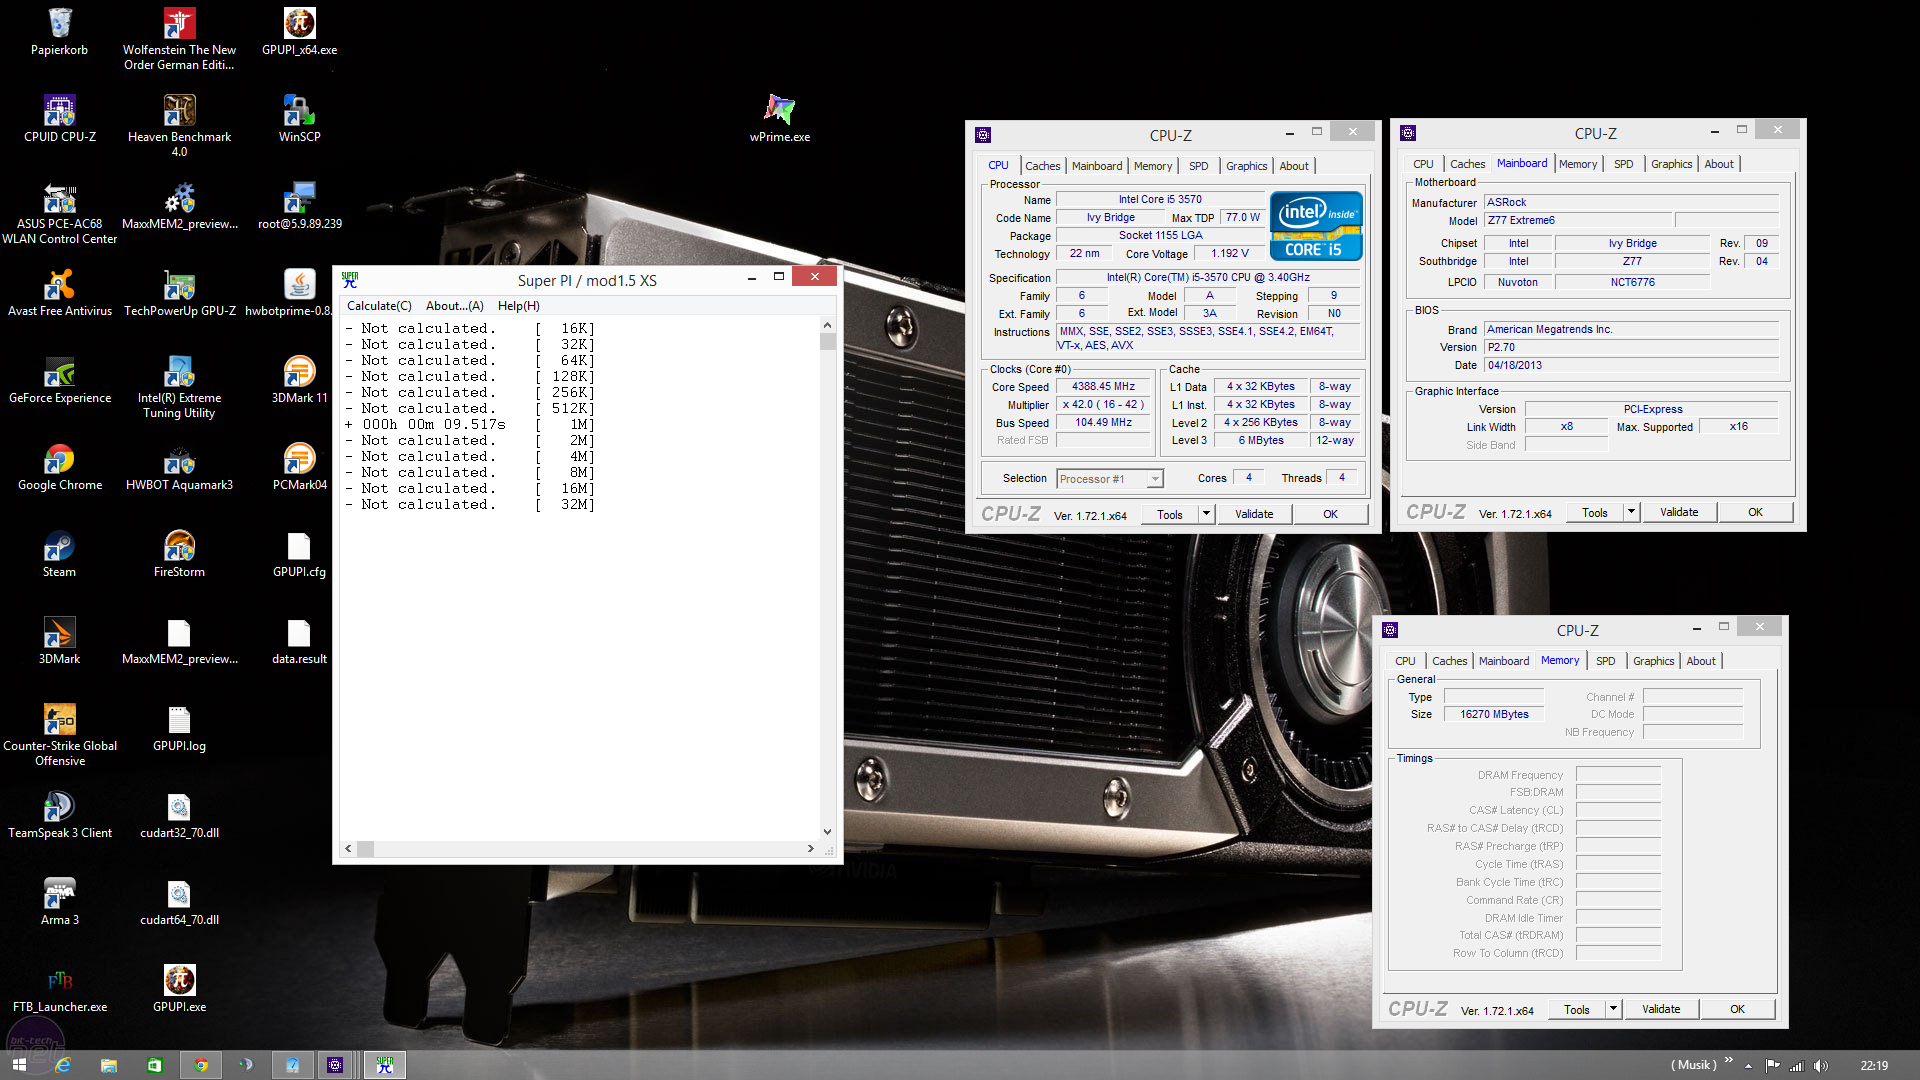Launch Counter-Strike Global Offensive shortcut
The height and width of the screenshot is (1080, 1920).
point(59,735)
